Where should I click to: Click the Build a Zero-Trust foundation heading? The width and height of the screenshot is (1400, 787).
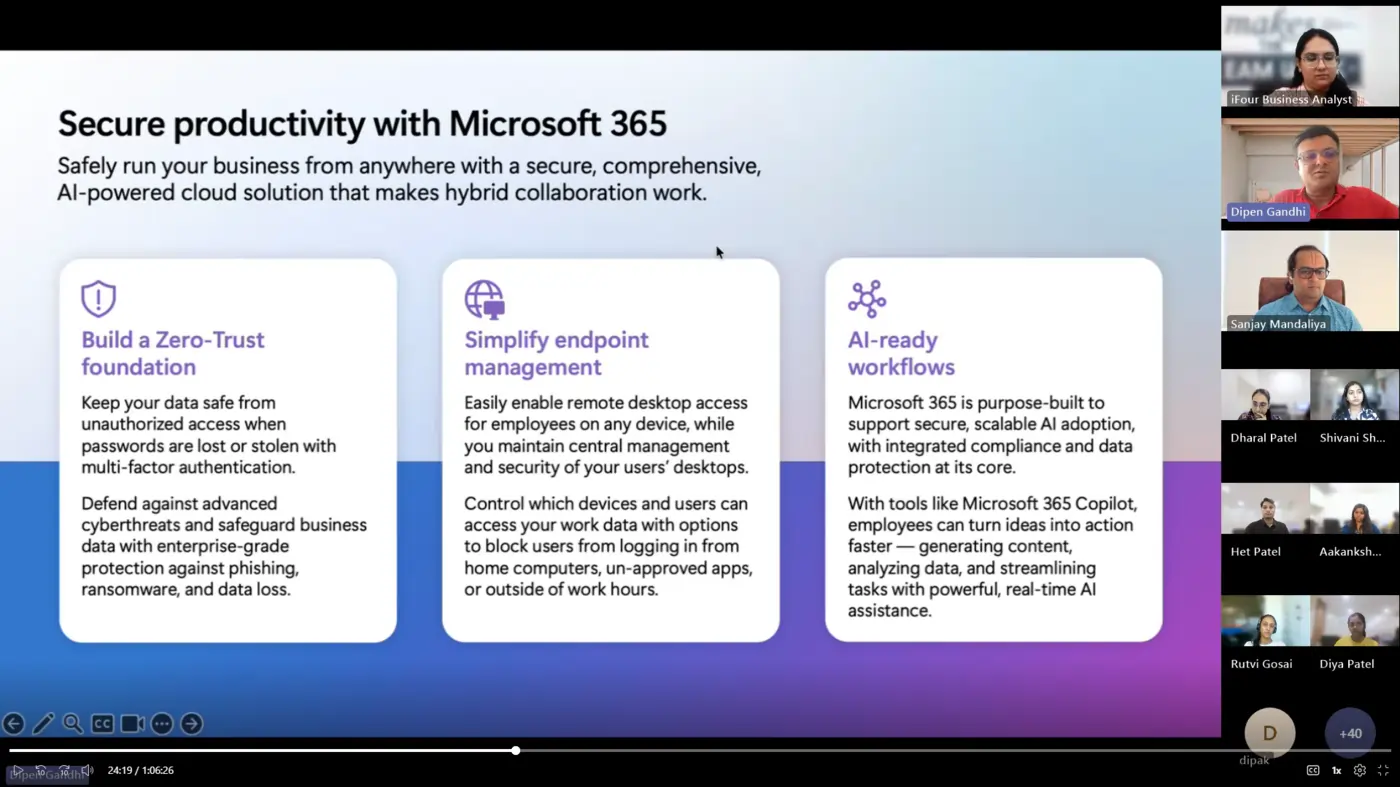[173, 353]
